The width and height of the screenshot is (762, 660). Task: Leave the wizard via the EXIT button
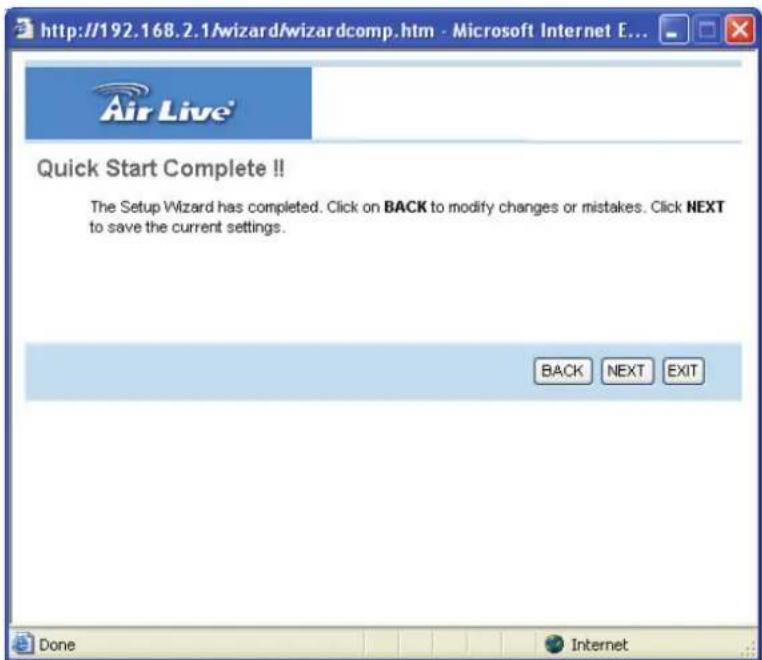[x=683, y=371]
